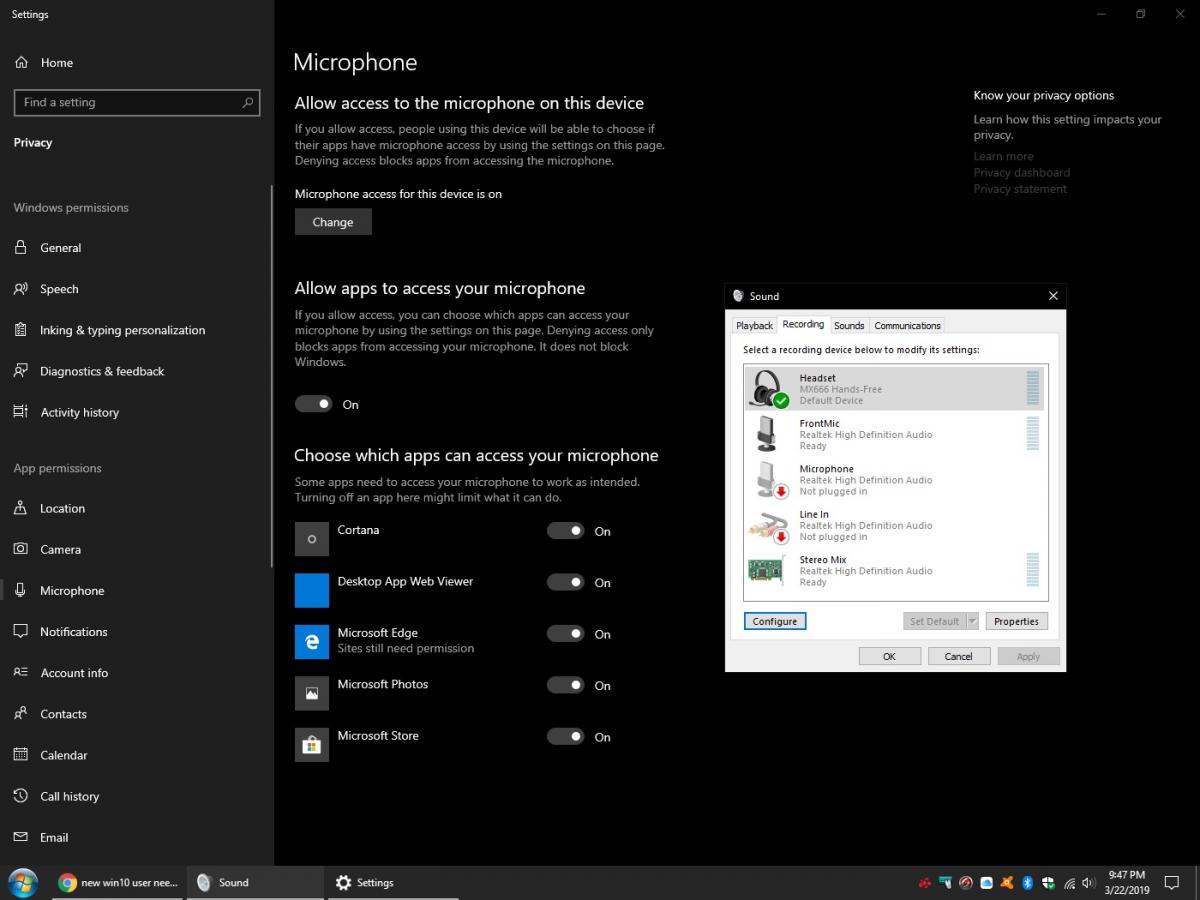
Task: Click the Location permission icon
Action: (21, 508)
